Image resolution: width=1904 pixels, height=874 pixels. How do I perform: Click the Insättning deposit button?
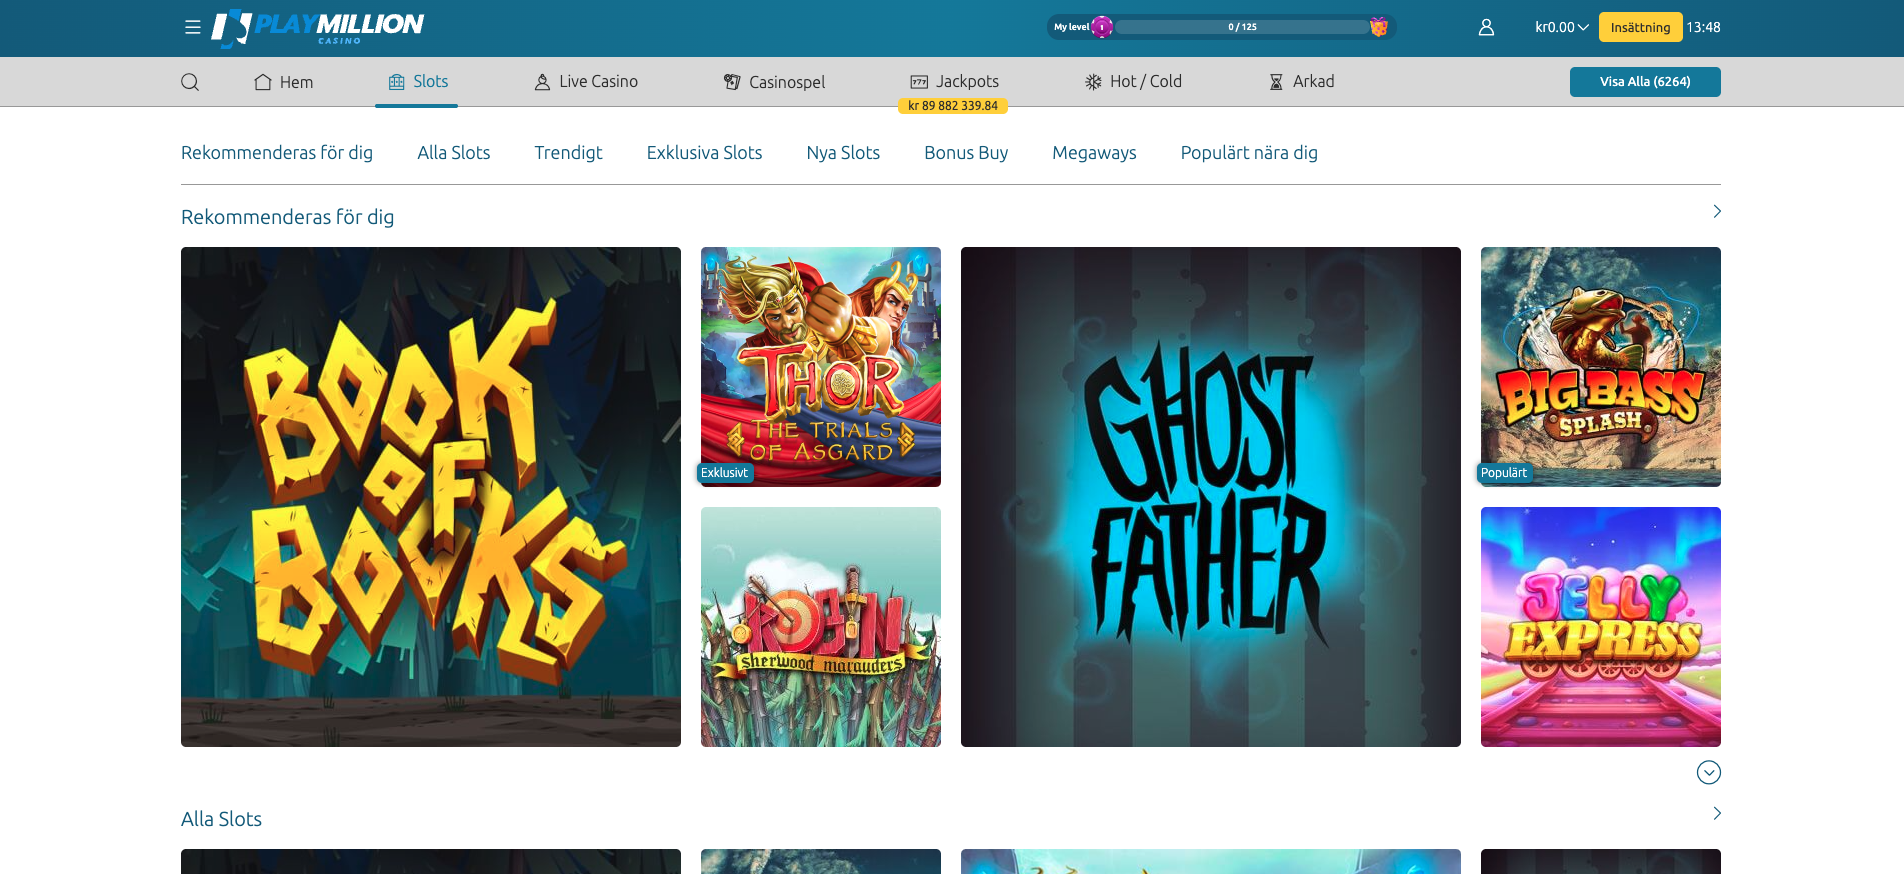[x=1640, y=27]
